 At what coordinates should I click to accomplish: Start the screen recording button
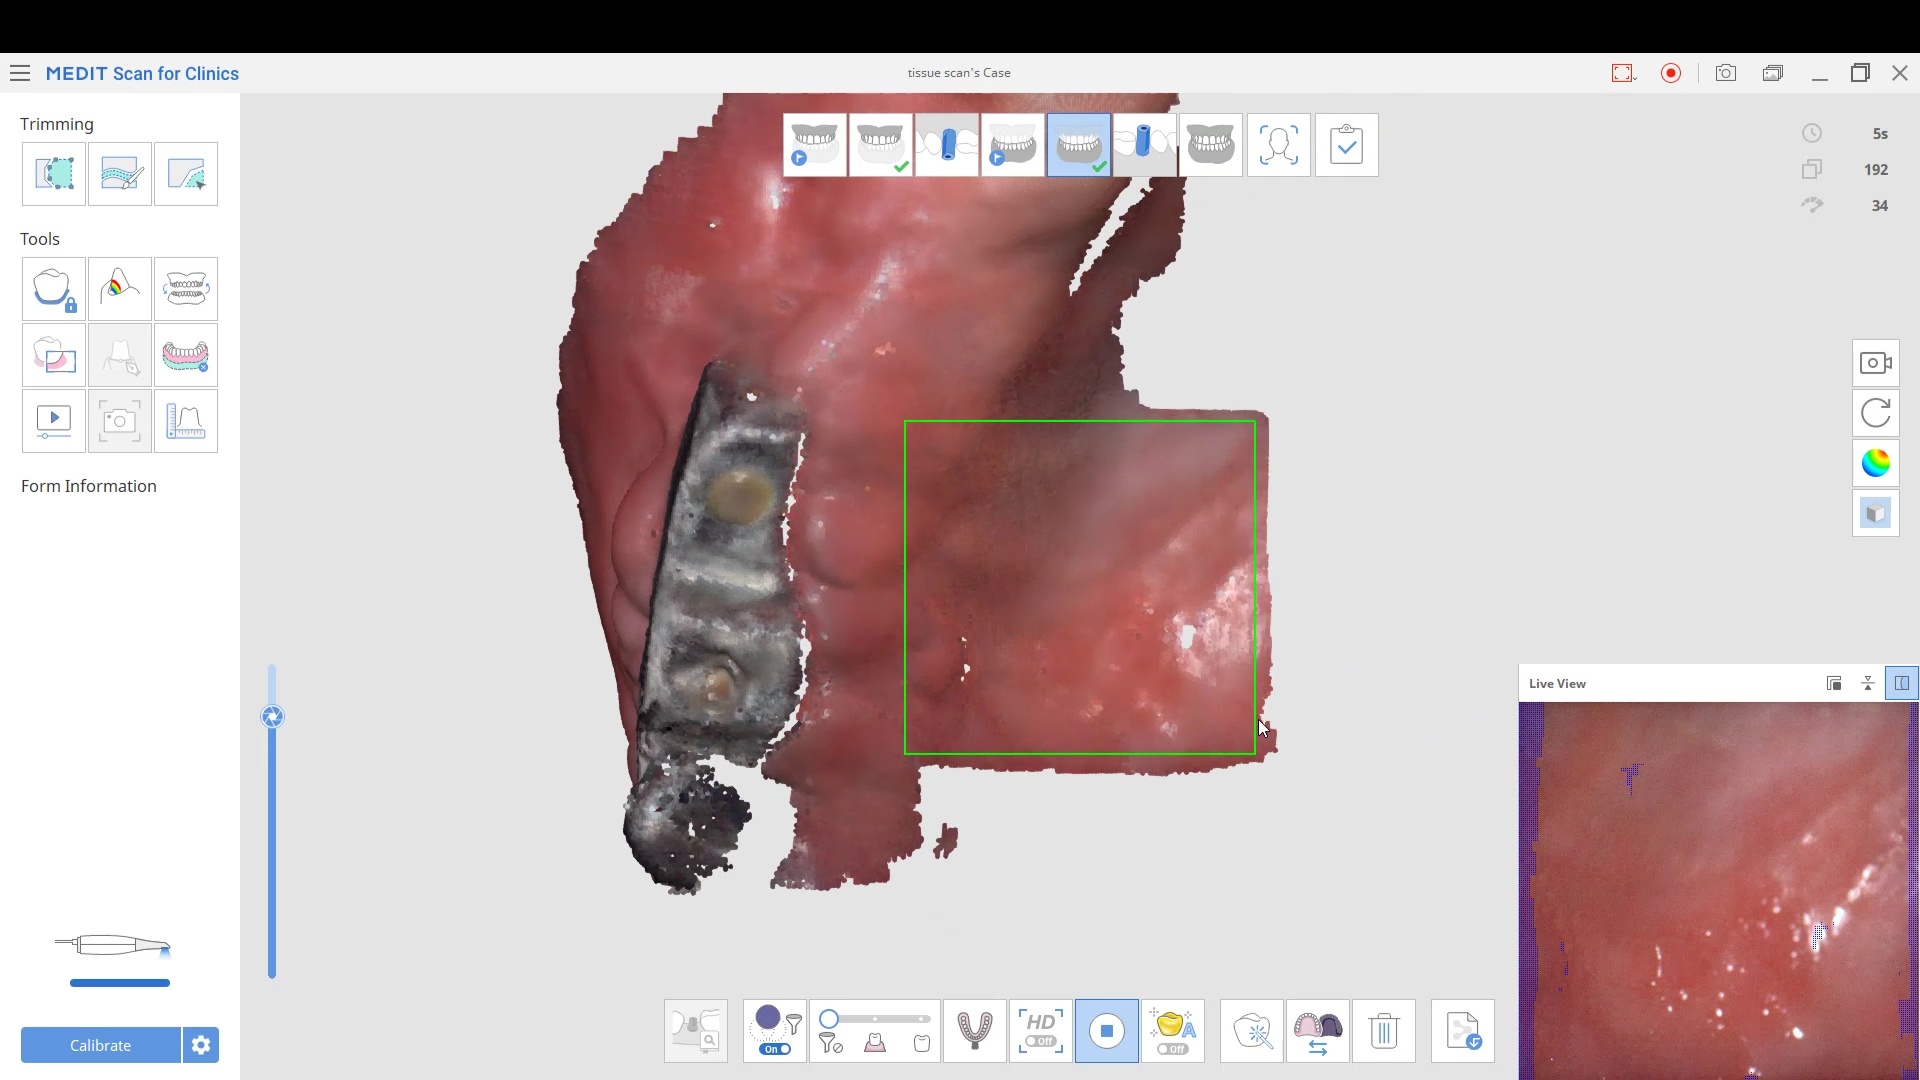[x=1671, y=73]
